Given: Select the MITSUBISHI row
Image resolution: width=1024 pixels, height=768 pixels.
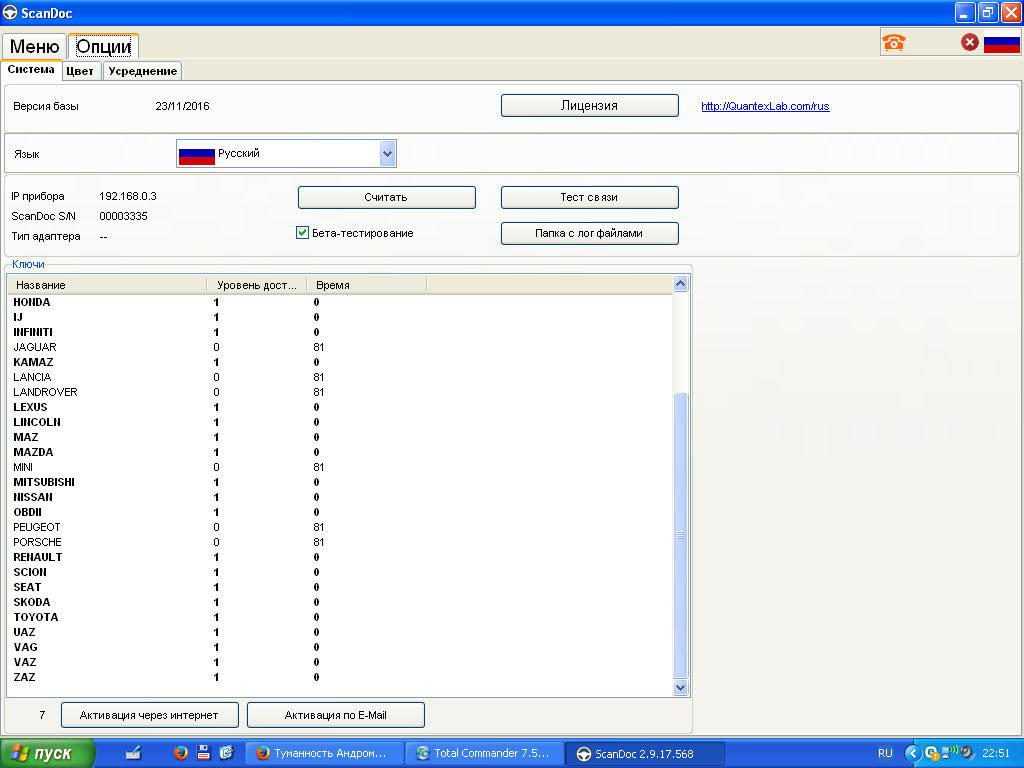Looking at the screenshot, I should [x=340, y=483].
